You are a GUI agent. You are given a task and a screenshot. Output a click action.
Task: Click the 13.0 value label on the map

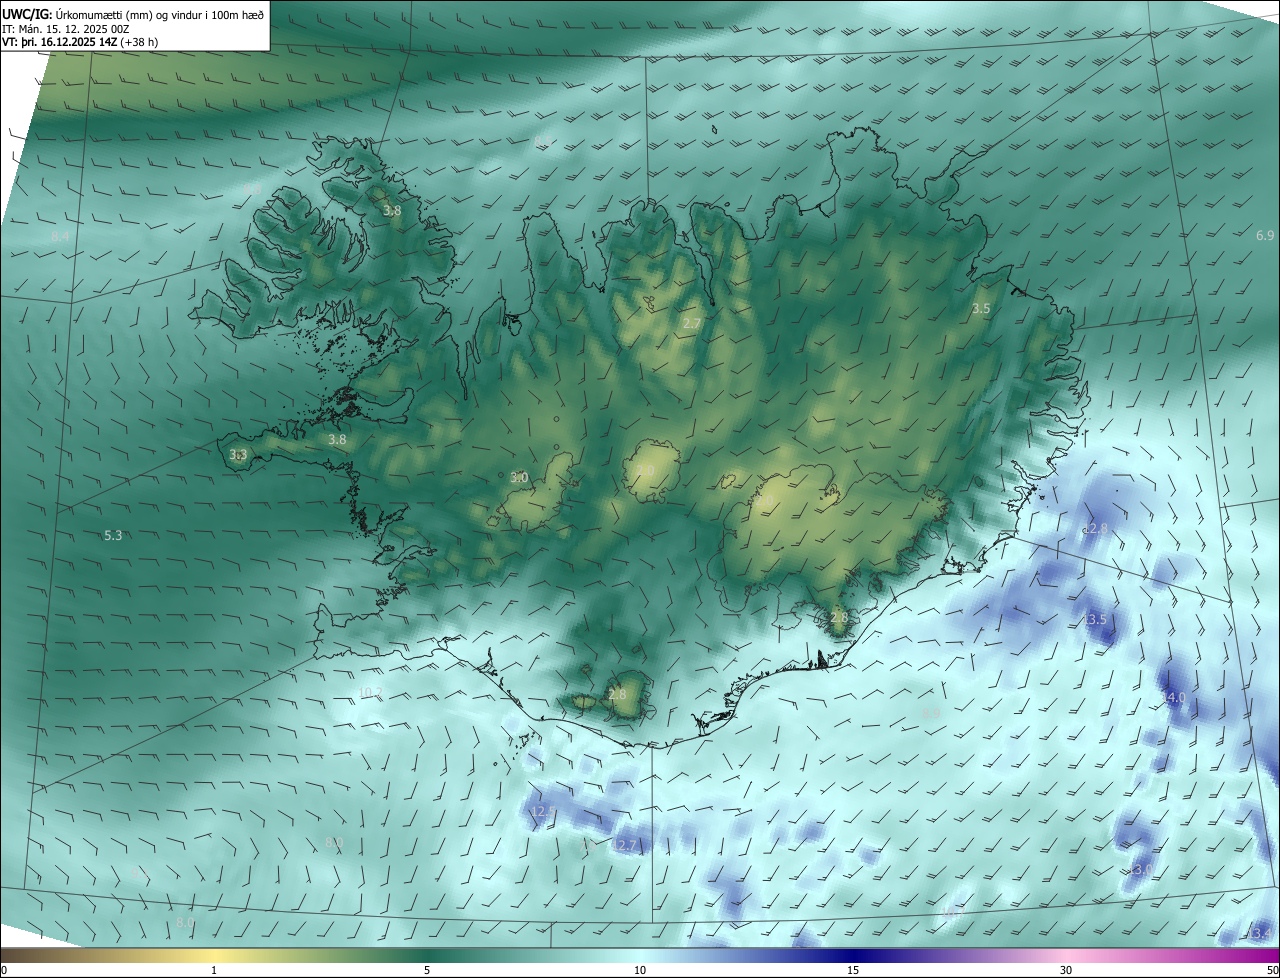(1141, 870)
